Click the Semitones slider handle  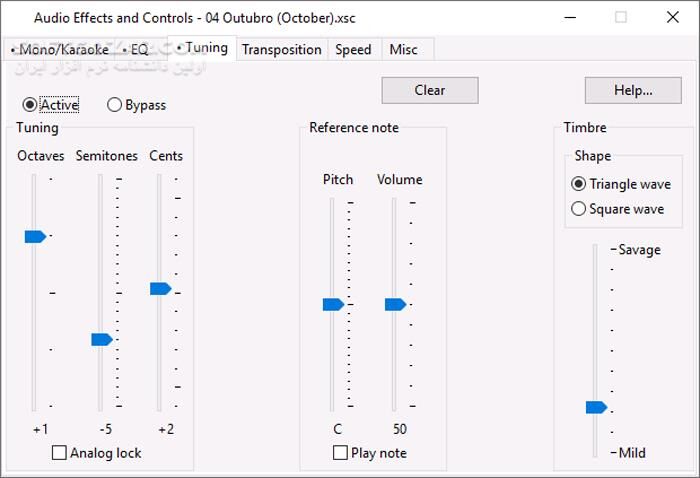point(102,339)
